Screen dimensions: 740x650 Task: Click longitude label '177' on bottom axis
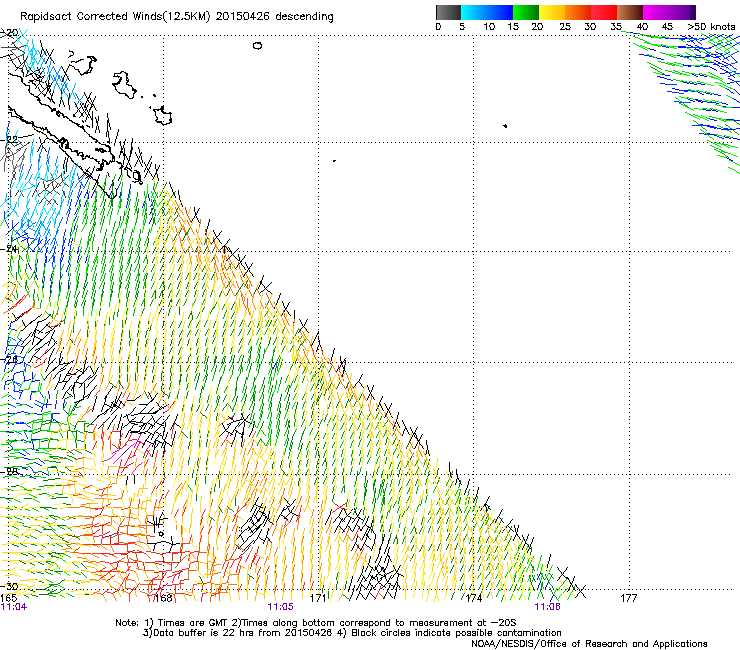click(x=629, y=598)
